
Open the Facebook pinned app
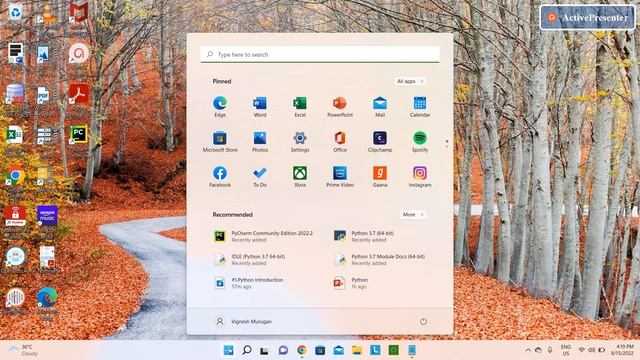(220, 177)
